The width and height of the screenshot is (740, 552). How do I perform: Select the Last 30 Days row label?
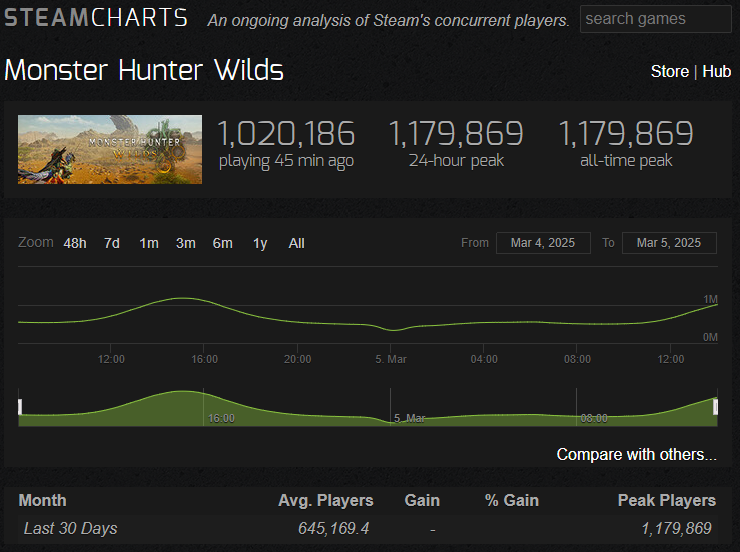click(x=70, y=528)
